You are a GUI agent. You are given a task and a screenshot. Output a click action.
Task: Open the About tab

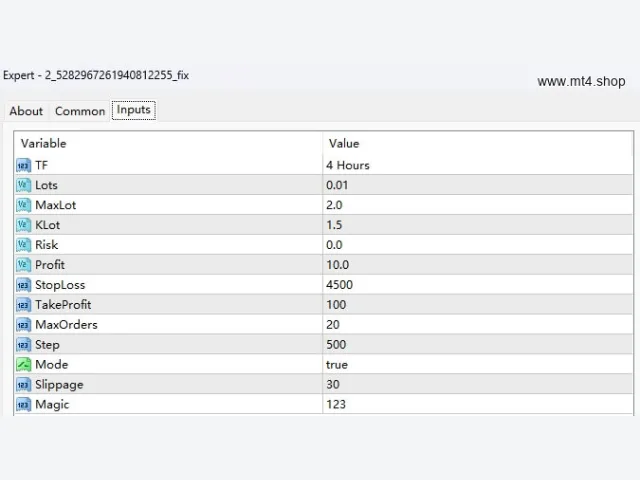26,111
